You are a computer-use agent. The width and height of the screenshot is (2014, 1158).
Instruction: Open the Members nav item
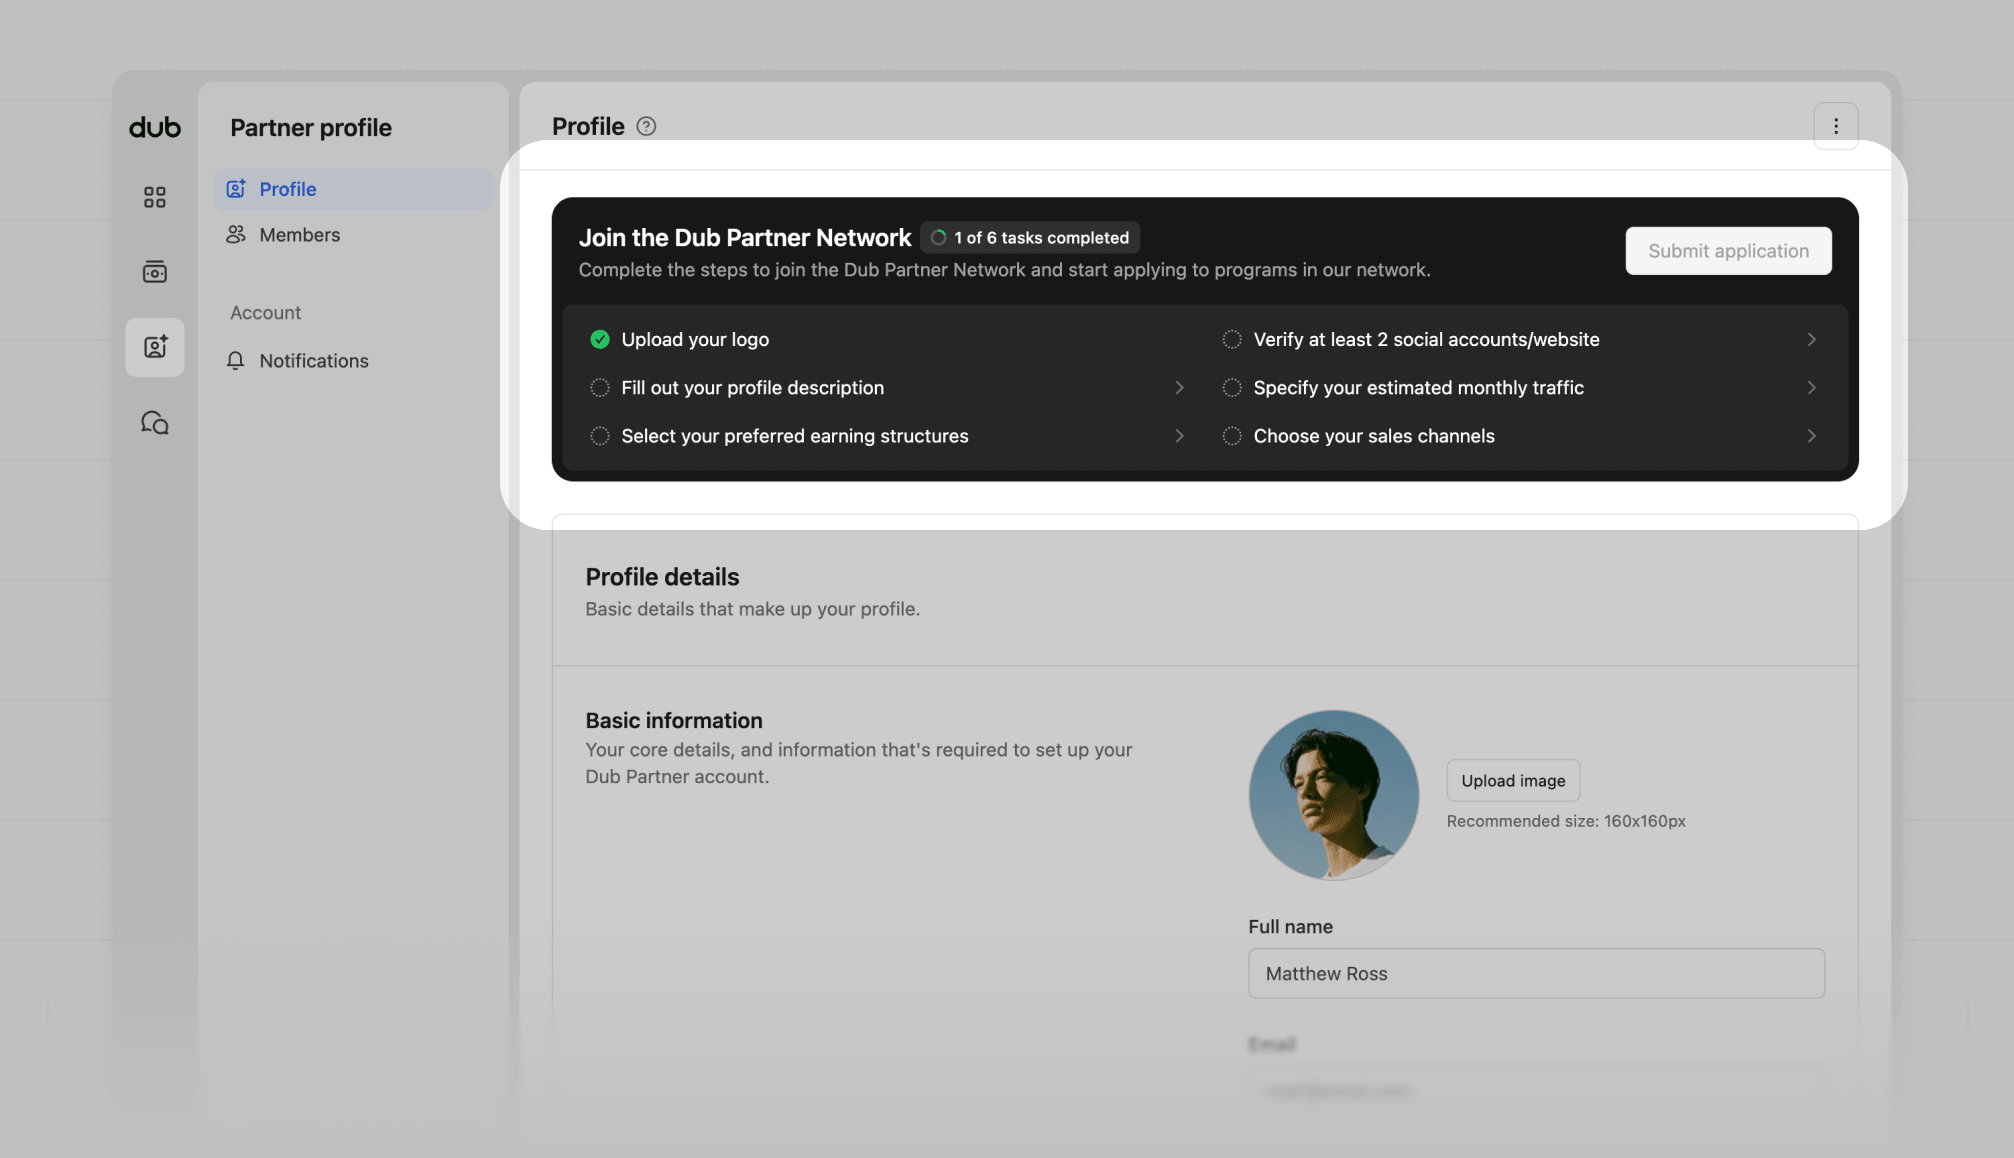point(353,234)
